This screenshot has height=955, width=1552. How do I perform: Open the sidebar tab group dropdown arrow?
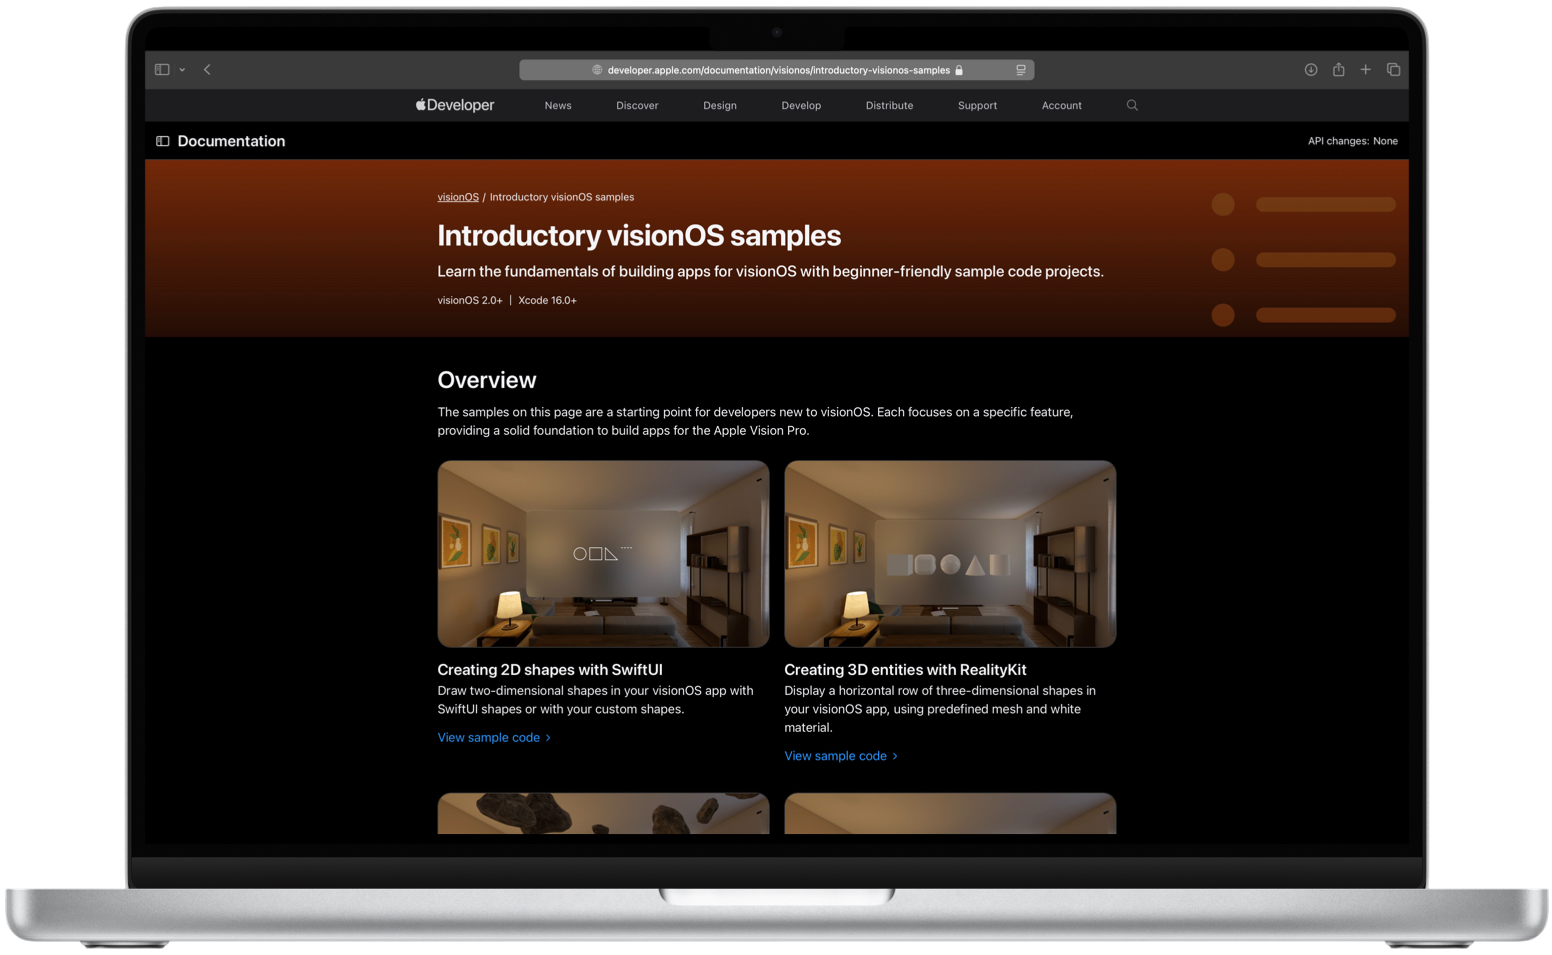(x=182, y=70)
